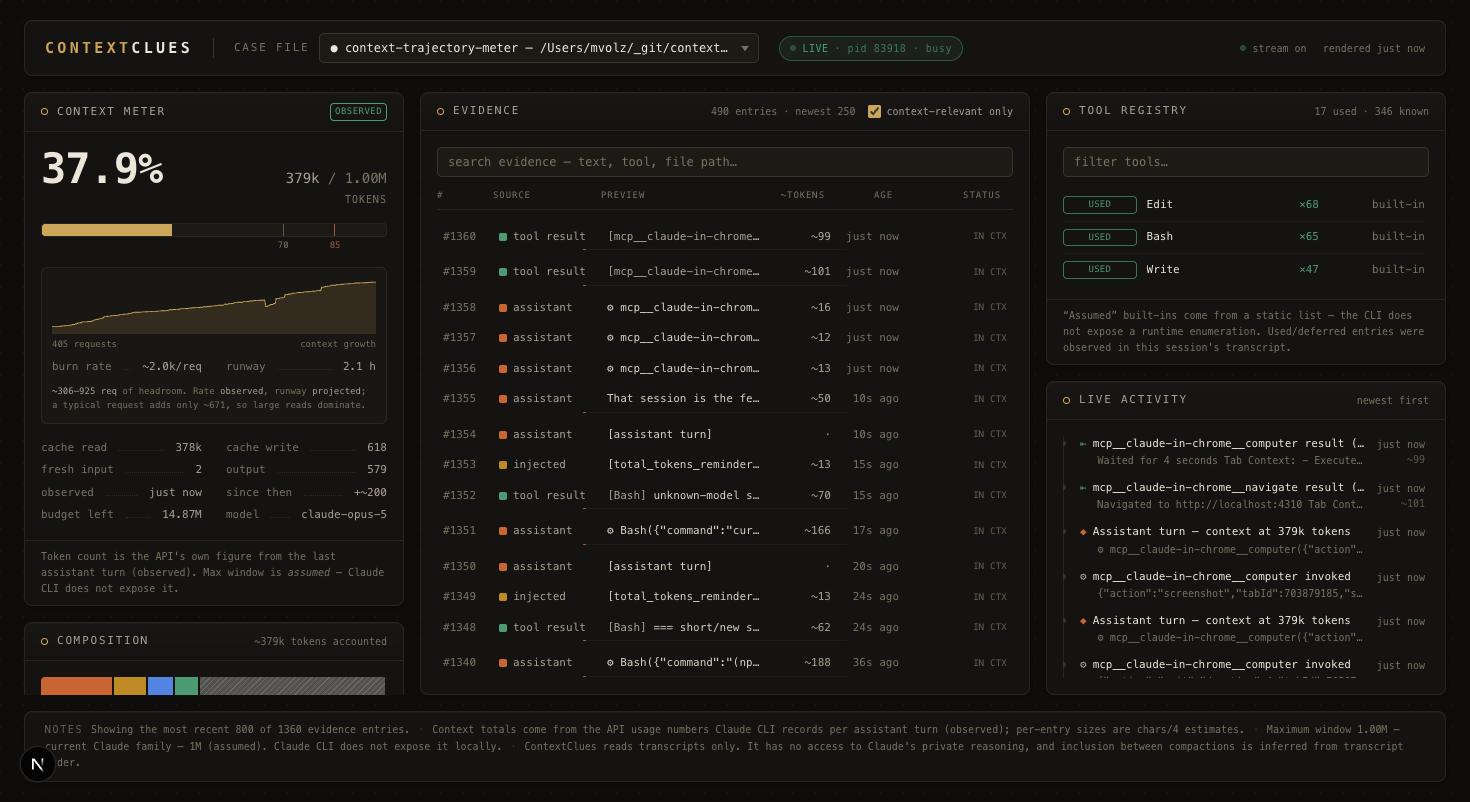Sort evidence by the SOURCE column
This screenshot has height=802, width=1470.
511,195
